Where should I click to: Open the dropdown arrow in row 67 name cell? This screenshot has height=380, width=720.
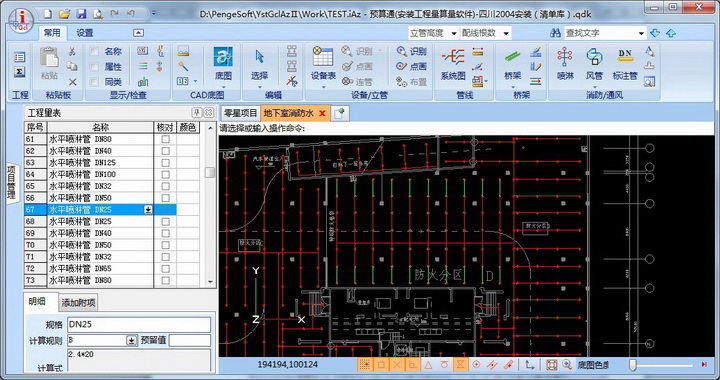[x=148, y=210]
